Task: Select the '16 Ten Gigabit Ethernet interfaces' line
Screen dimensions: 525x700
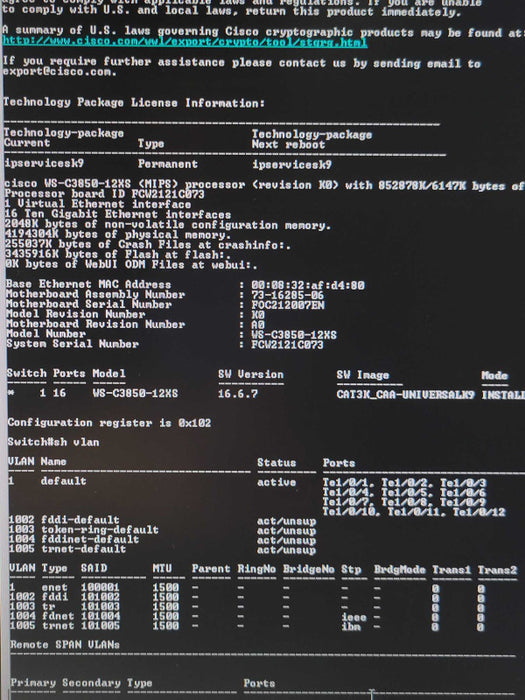Action: pos(118,215)
